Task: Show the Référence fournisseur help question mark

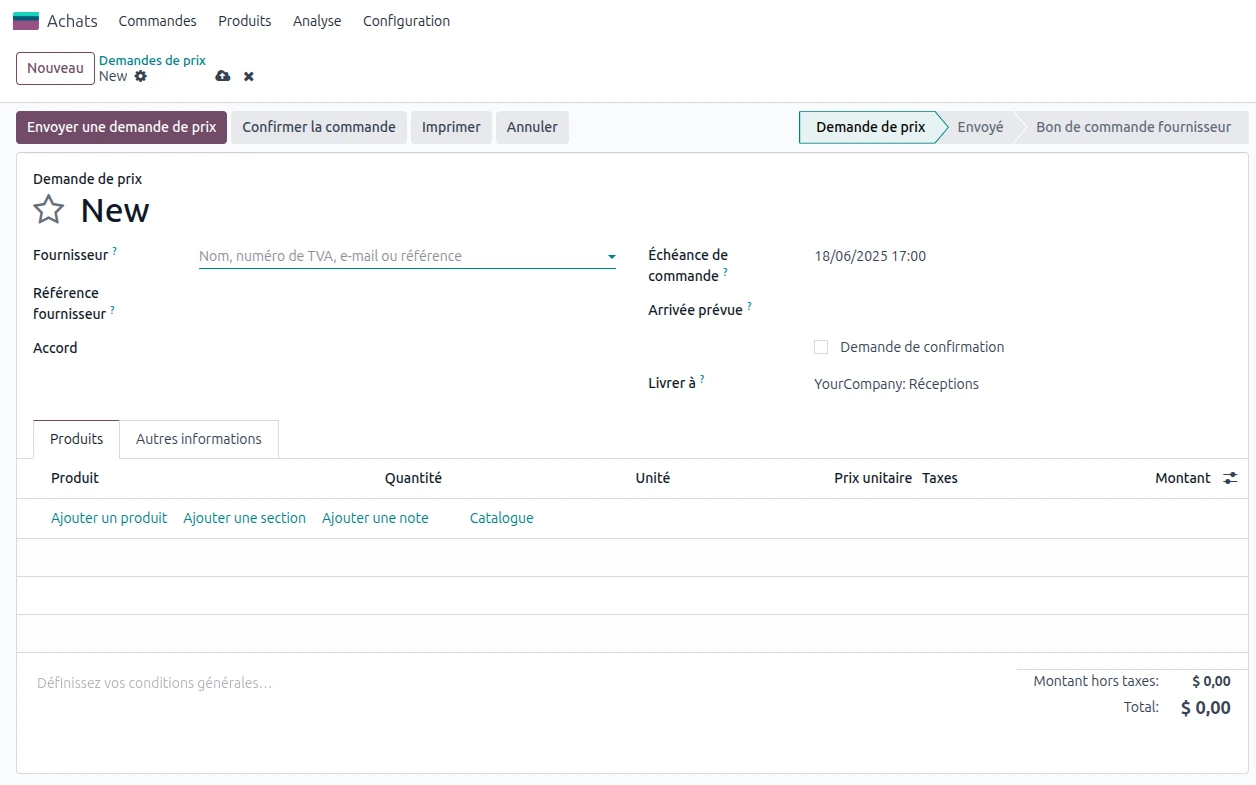Action: pyautogui.click(x=112, y=310)
